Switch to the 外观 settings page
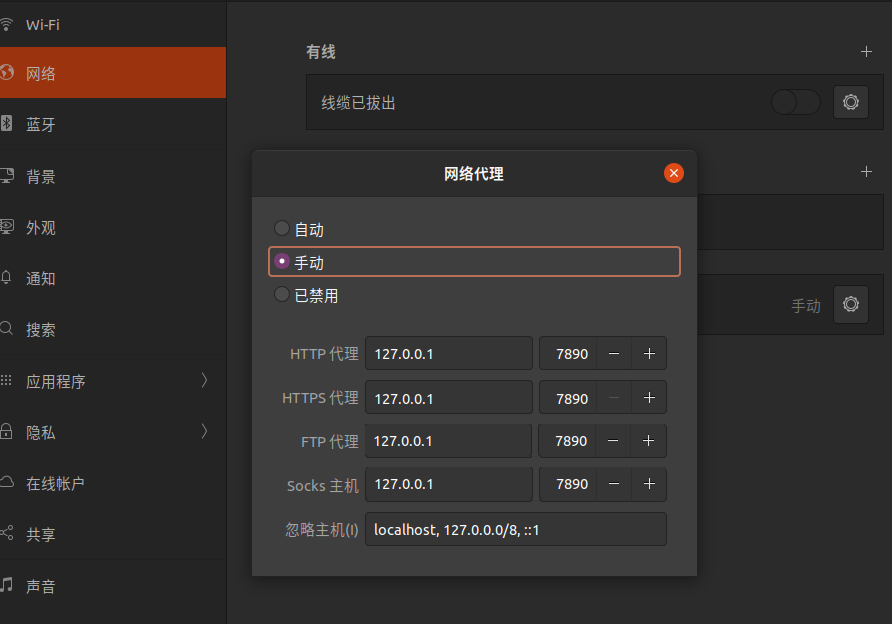Screen dimensions: 892x624 (12, 227)
